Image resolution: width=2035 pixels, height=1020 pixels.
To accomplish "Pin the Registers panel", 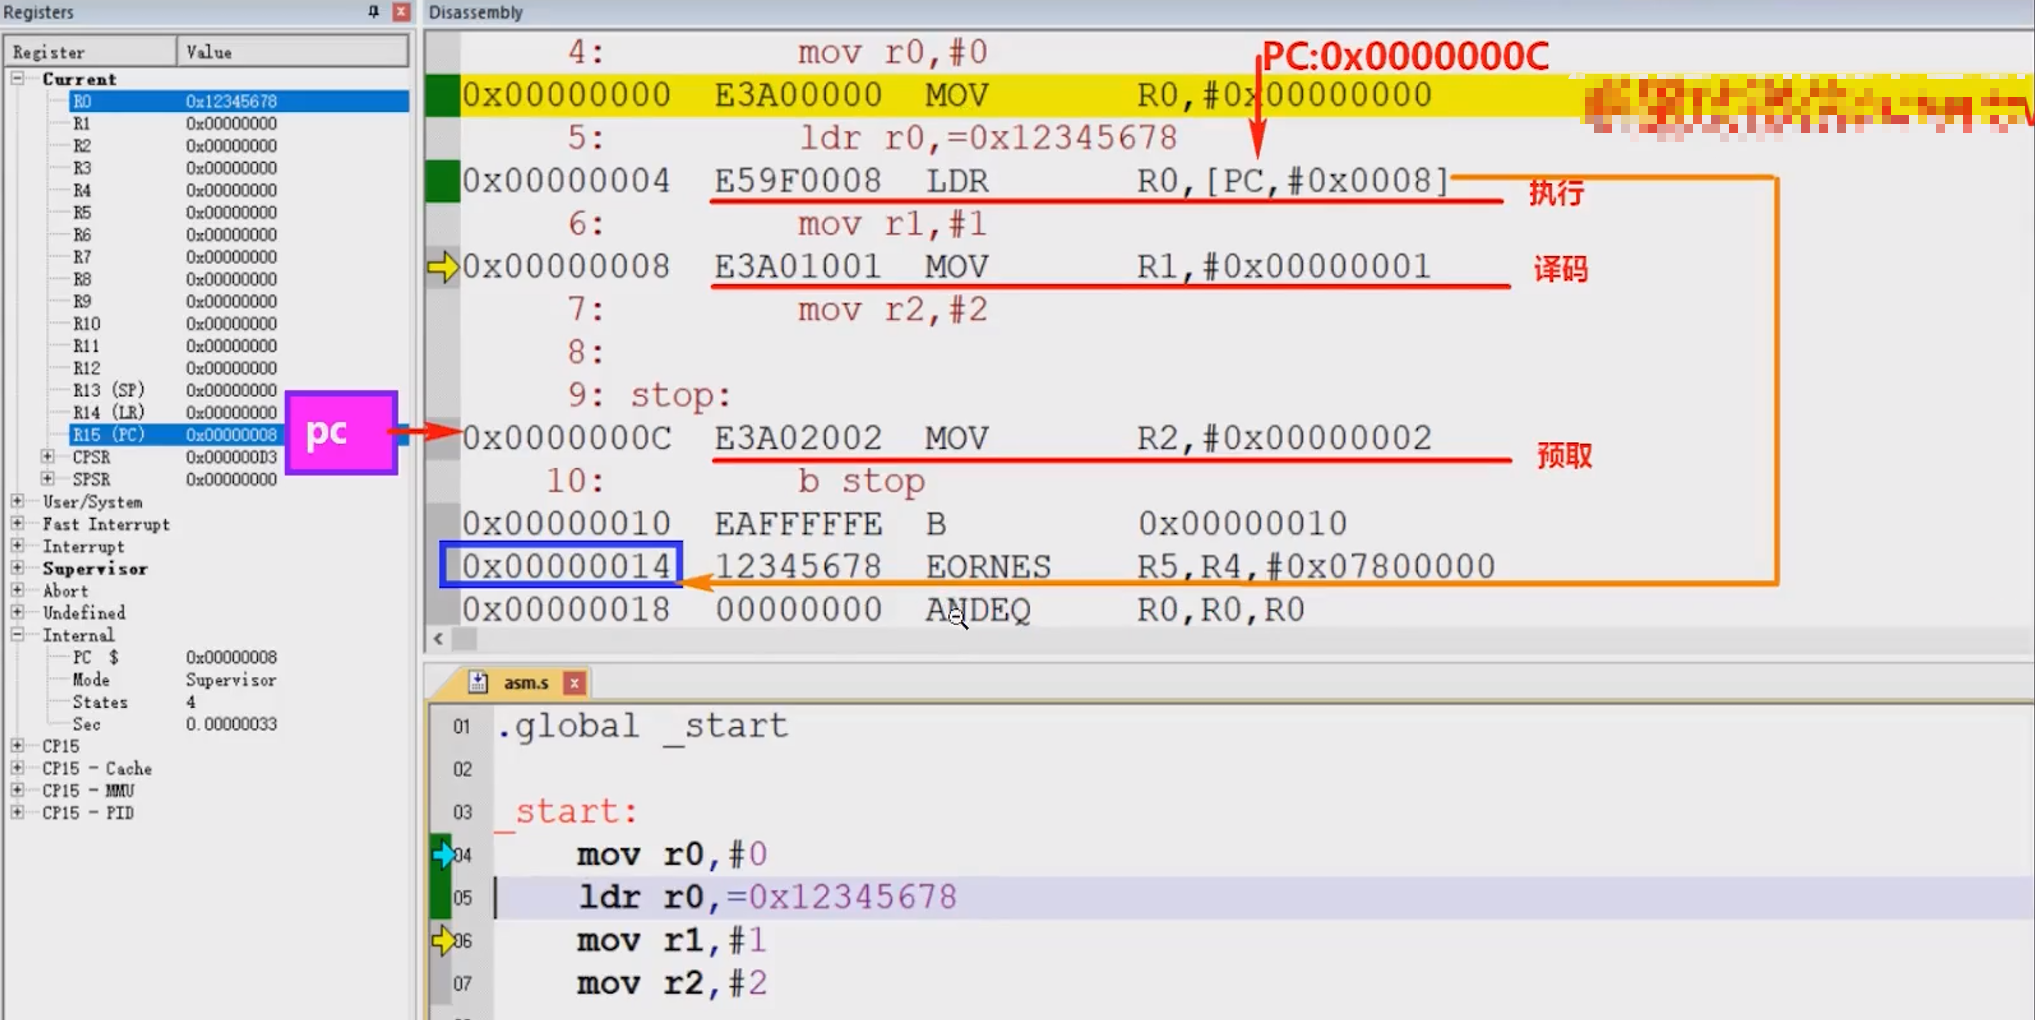I will pos(373,12).
